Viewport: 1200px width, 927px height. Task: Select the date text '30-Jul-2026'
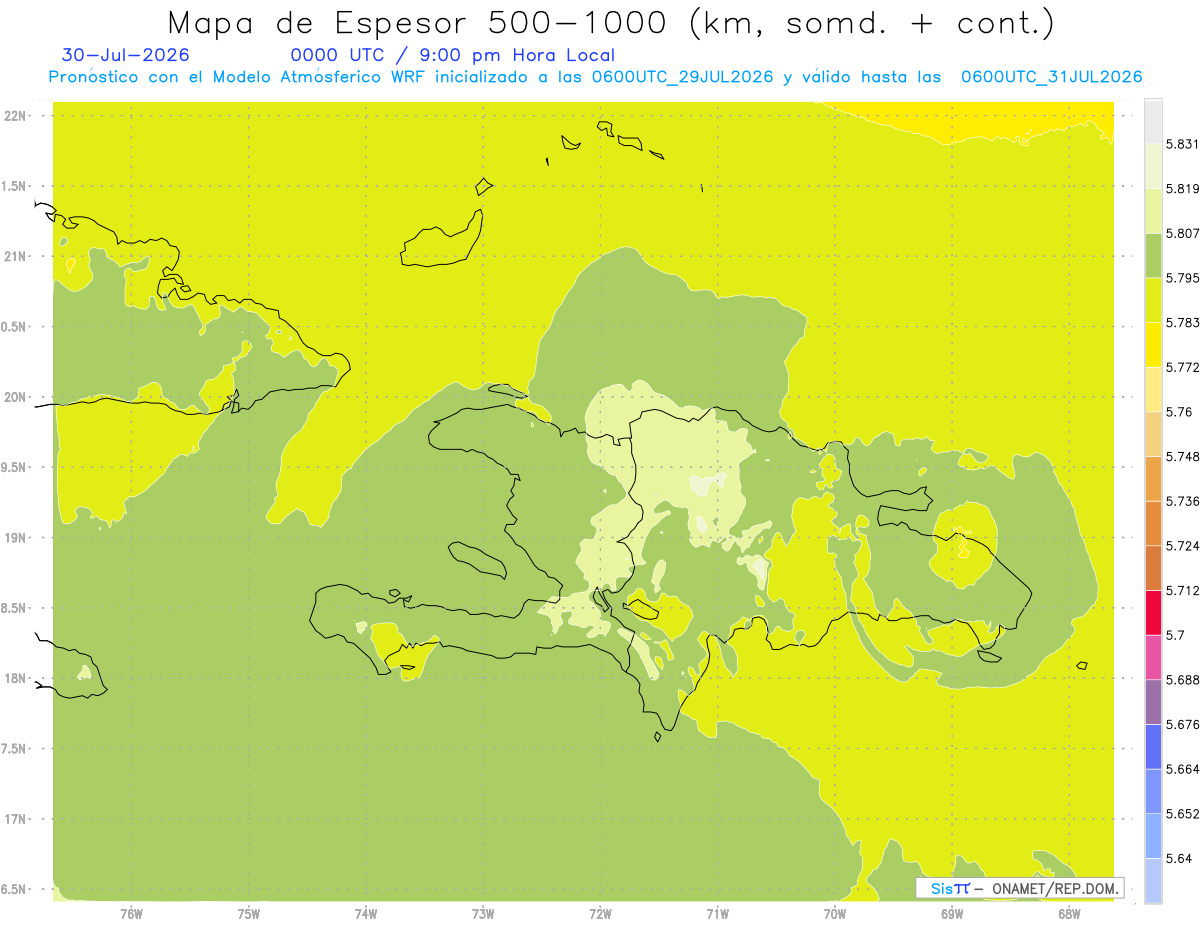125,55
